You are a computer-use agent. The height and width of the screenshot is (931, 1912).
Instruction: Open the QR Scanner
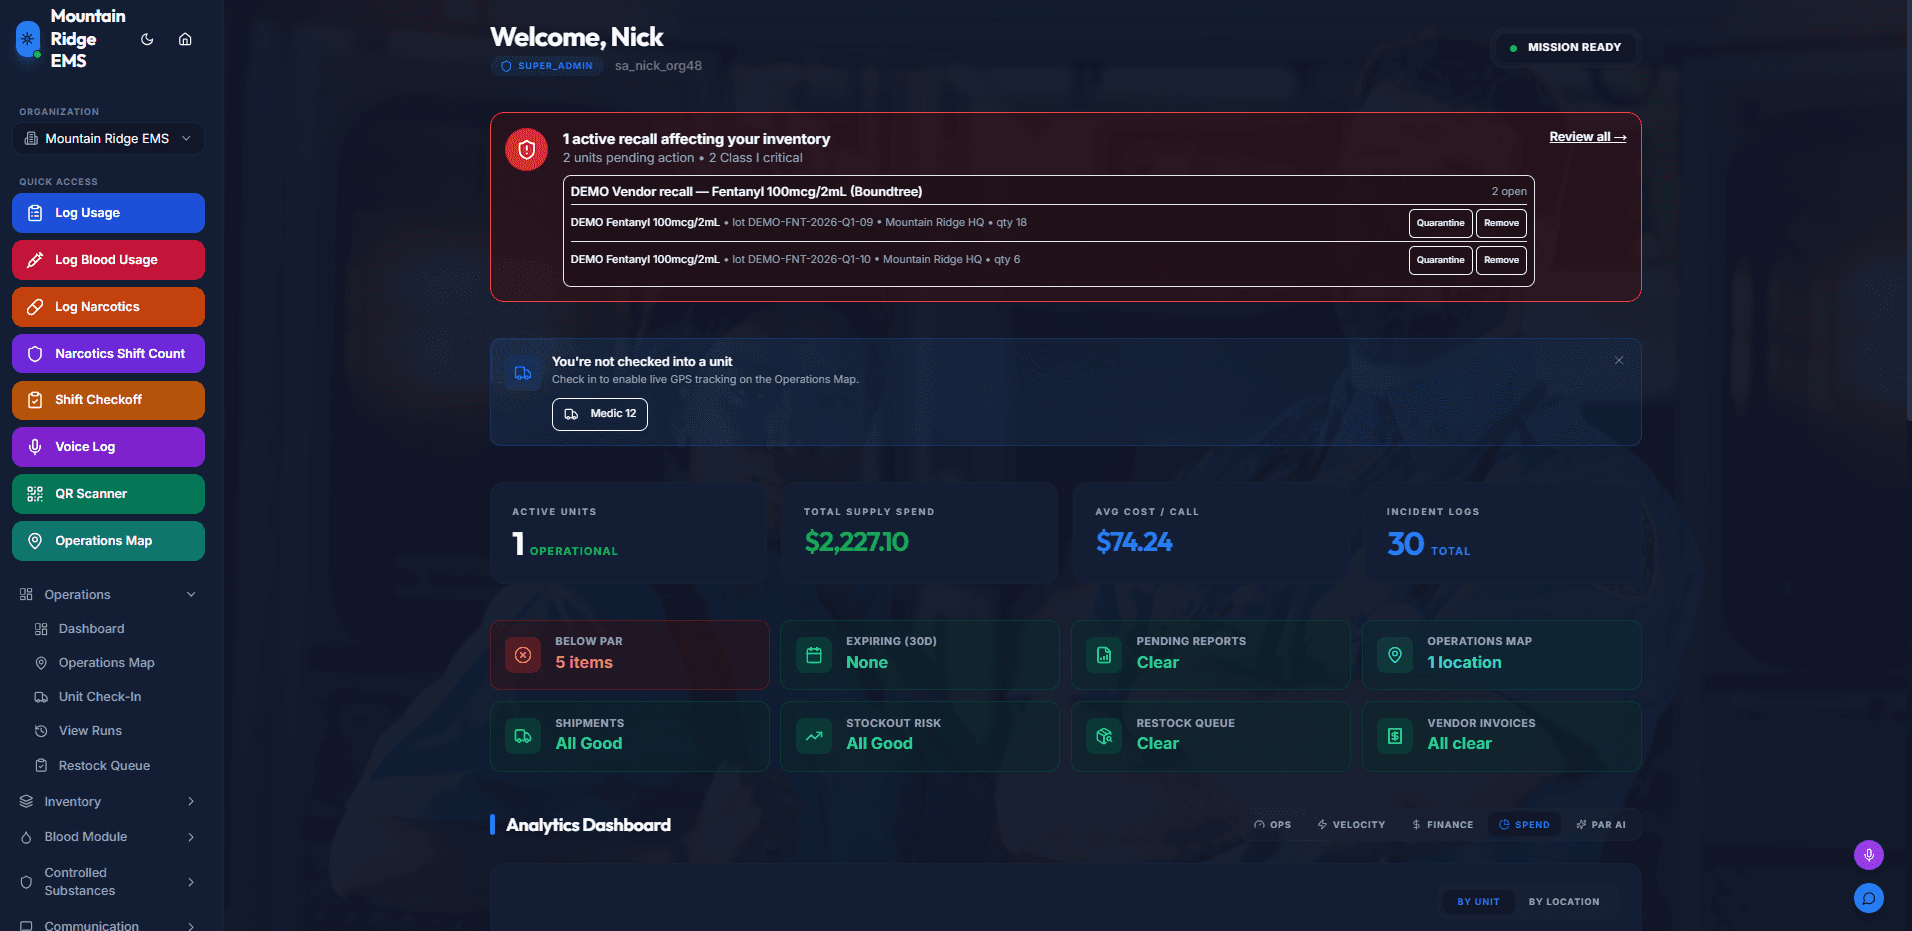click(x=108, y=494)
